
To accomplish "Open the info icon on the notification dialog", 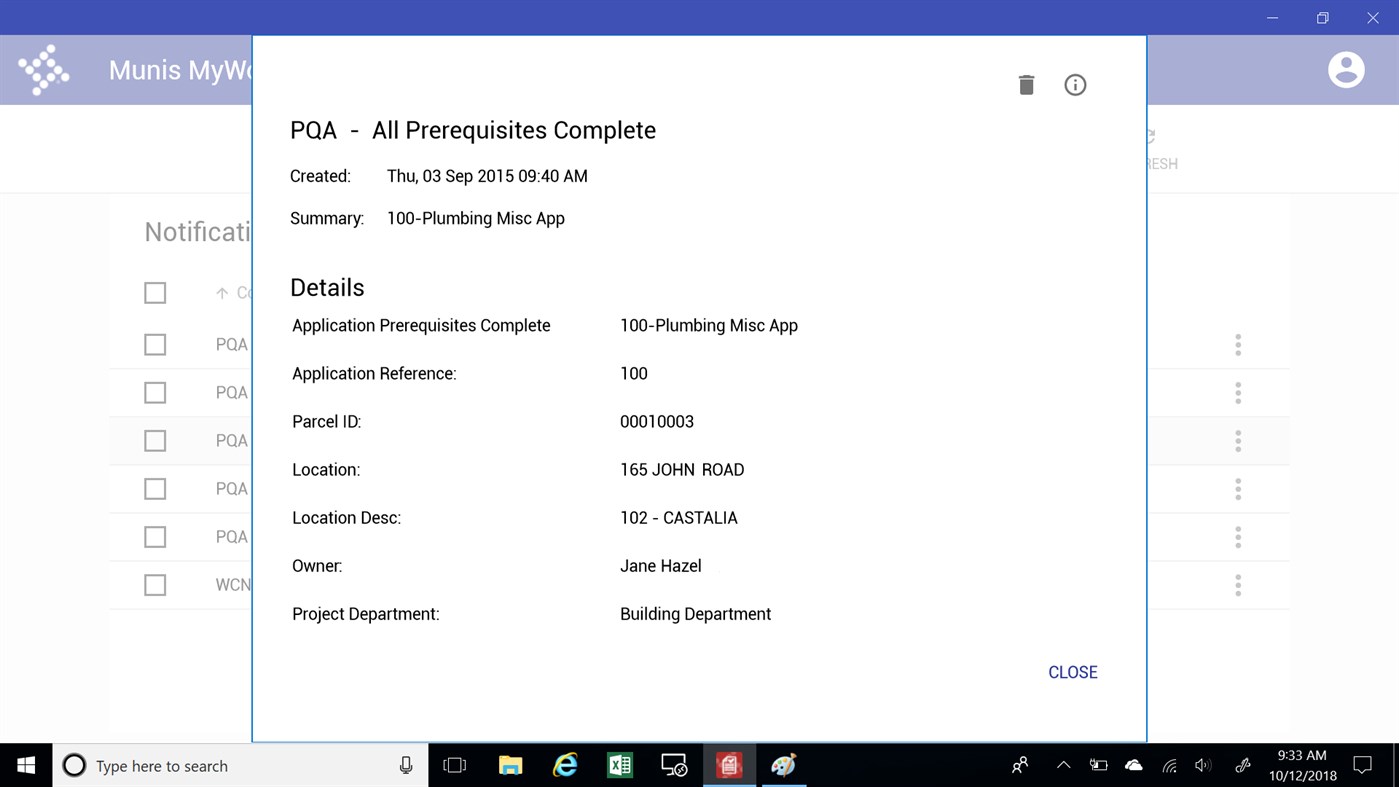I will 1075,85.
